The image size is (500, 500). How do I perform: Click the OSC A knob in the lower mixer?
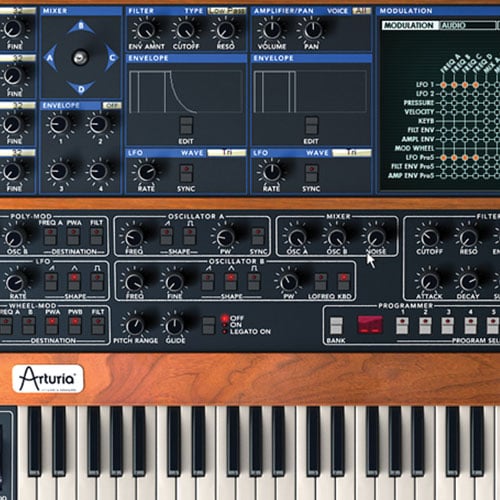pyautogui.click(x=297, y=237)
